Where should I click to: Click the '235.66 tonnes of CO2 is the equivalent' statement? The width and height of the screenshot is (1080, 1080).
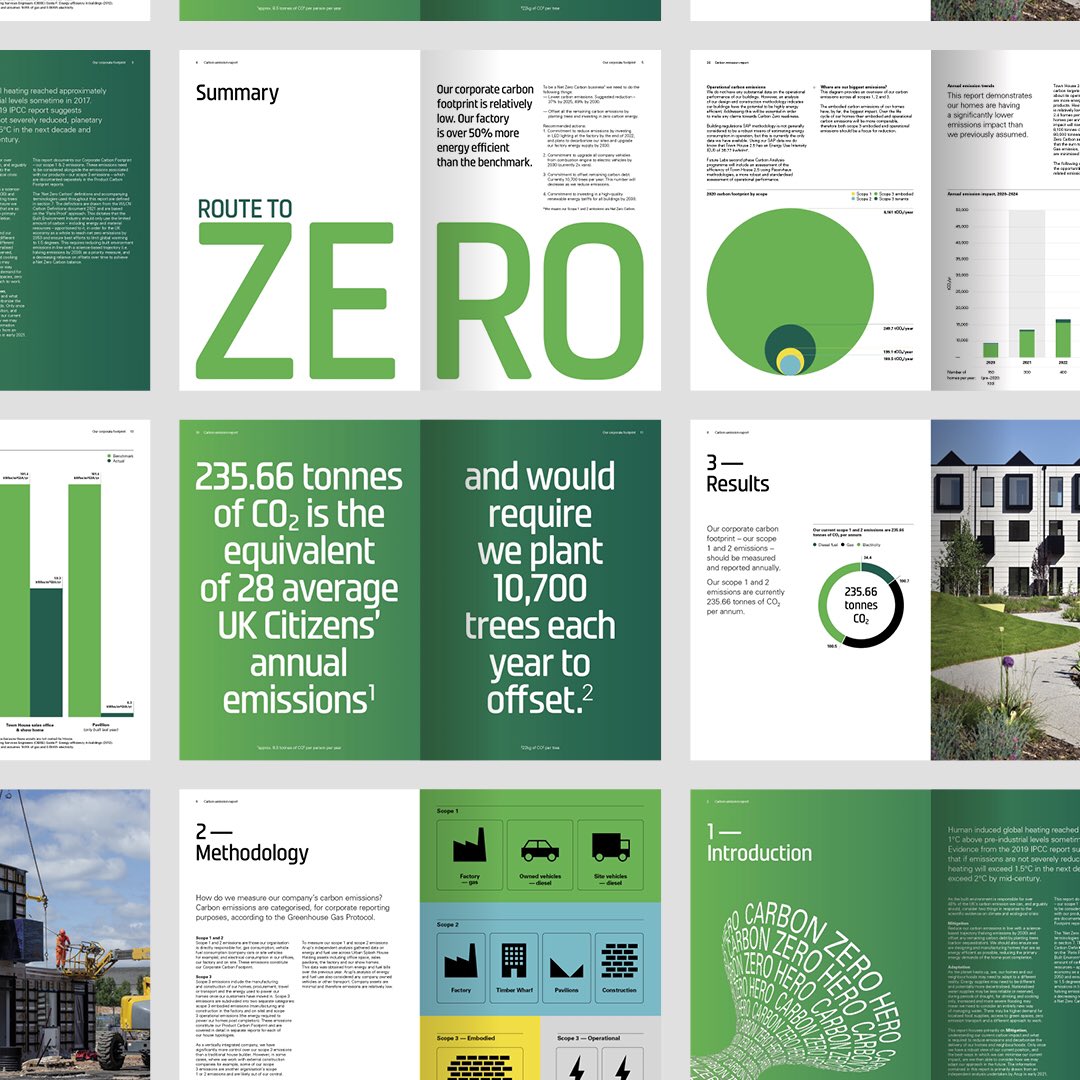[298, 588]
